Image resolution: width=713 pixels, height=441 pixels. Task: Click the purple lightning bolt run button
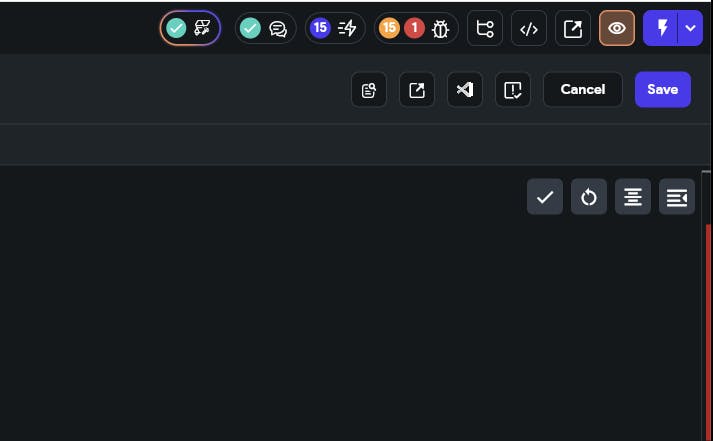click(x=661, y=28)
